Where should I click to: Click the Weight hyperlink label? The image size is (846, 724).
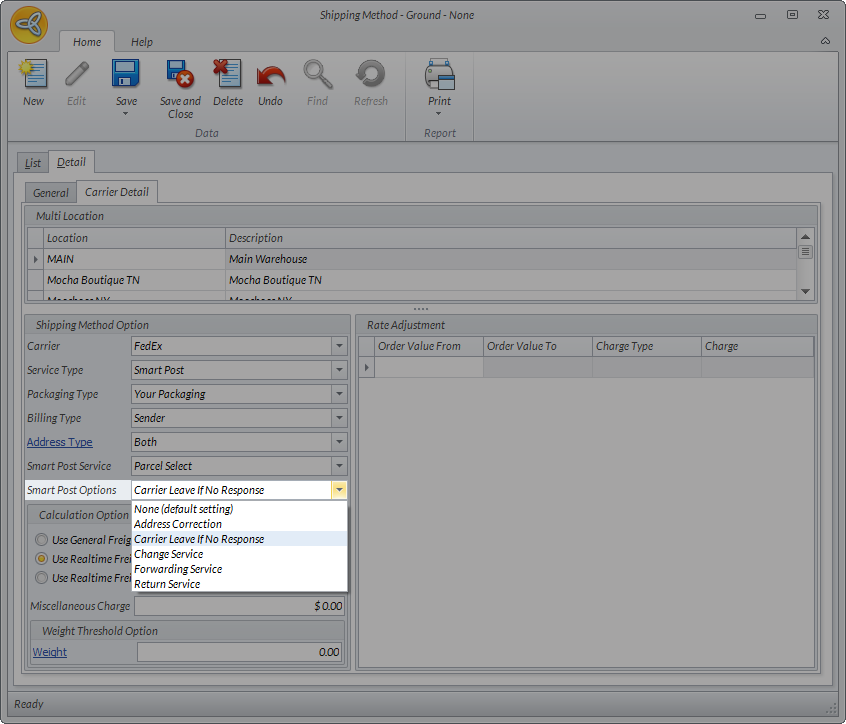point(50,652)
